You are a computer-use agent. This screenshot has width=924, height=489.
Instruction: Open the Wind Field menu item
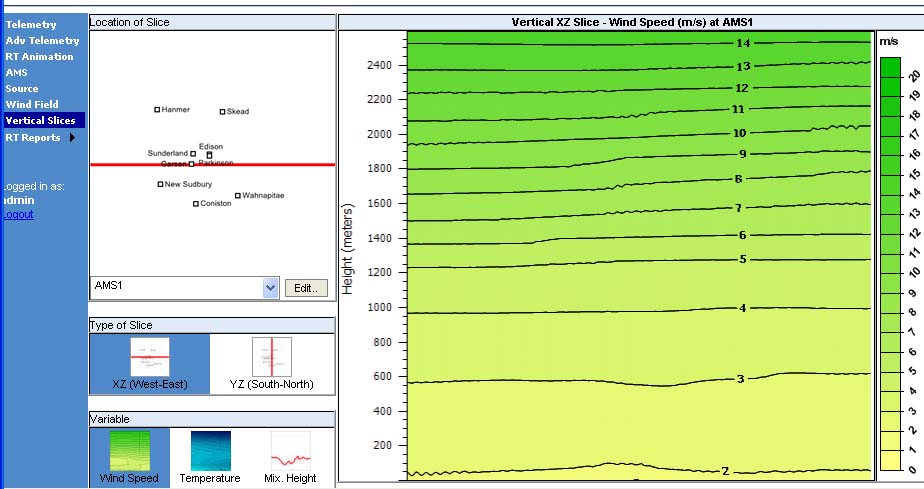[x=32, y=104]
